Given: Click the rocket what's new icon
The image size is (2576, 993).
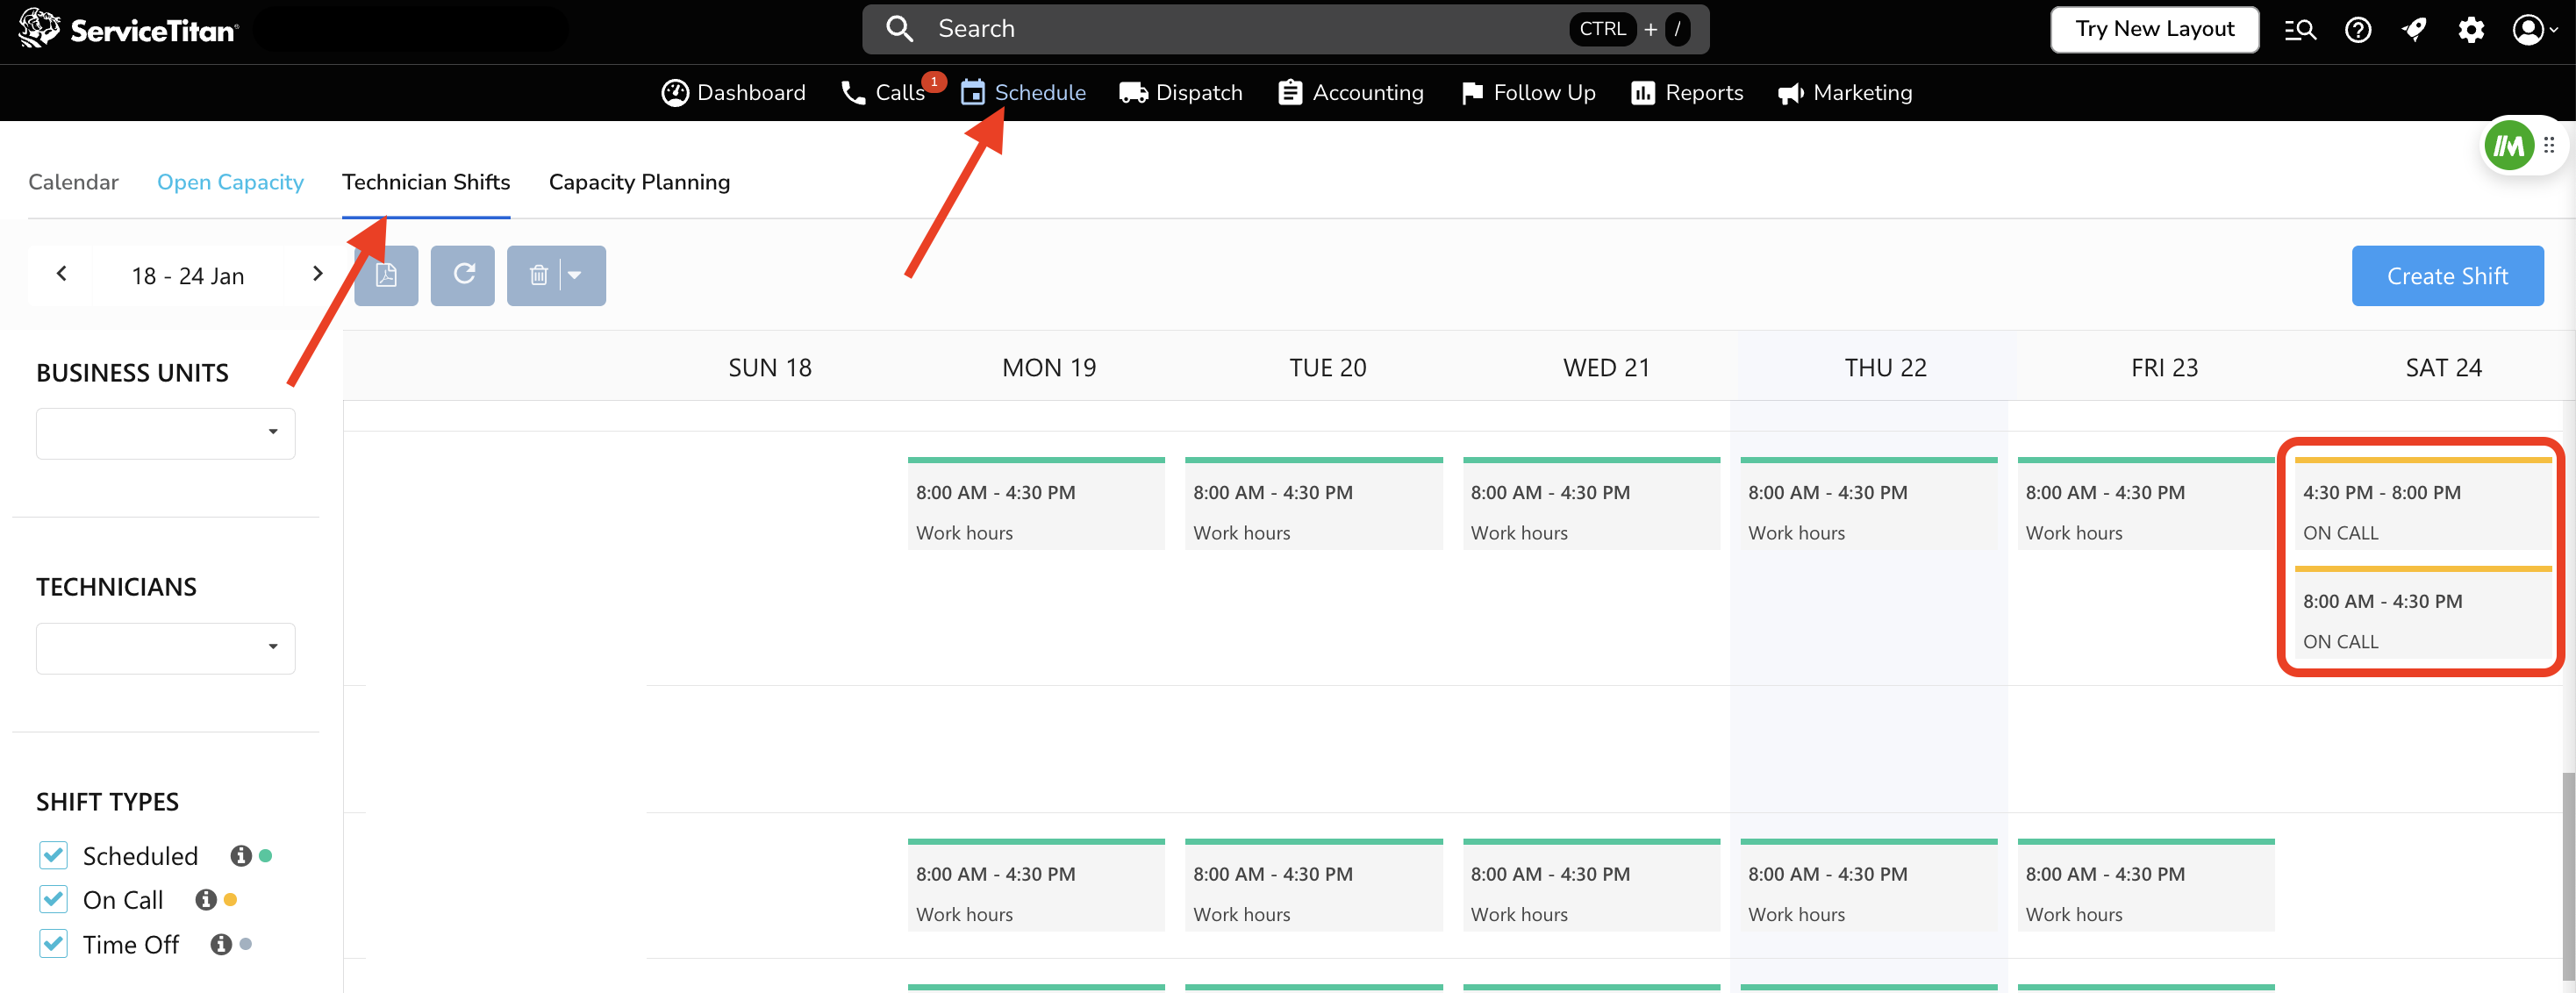Looking at the screenshot, I should (x=2414, y=30).
